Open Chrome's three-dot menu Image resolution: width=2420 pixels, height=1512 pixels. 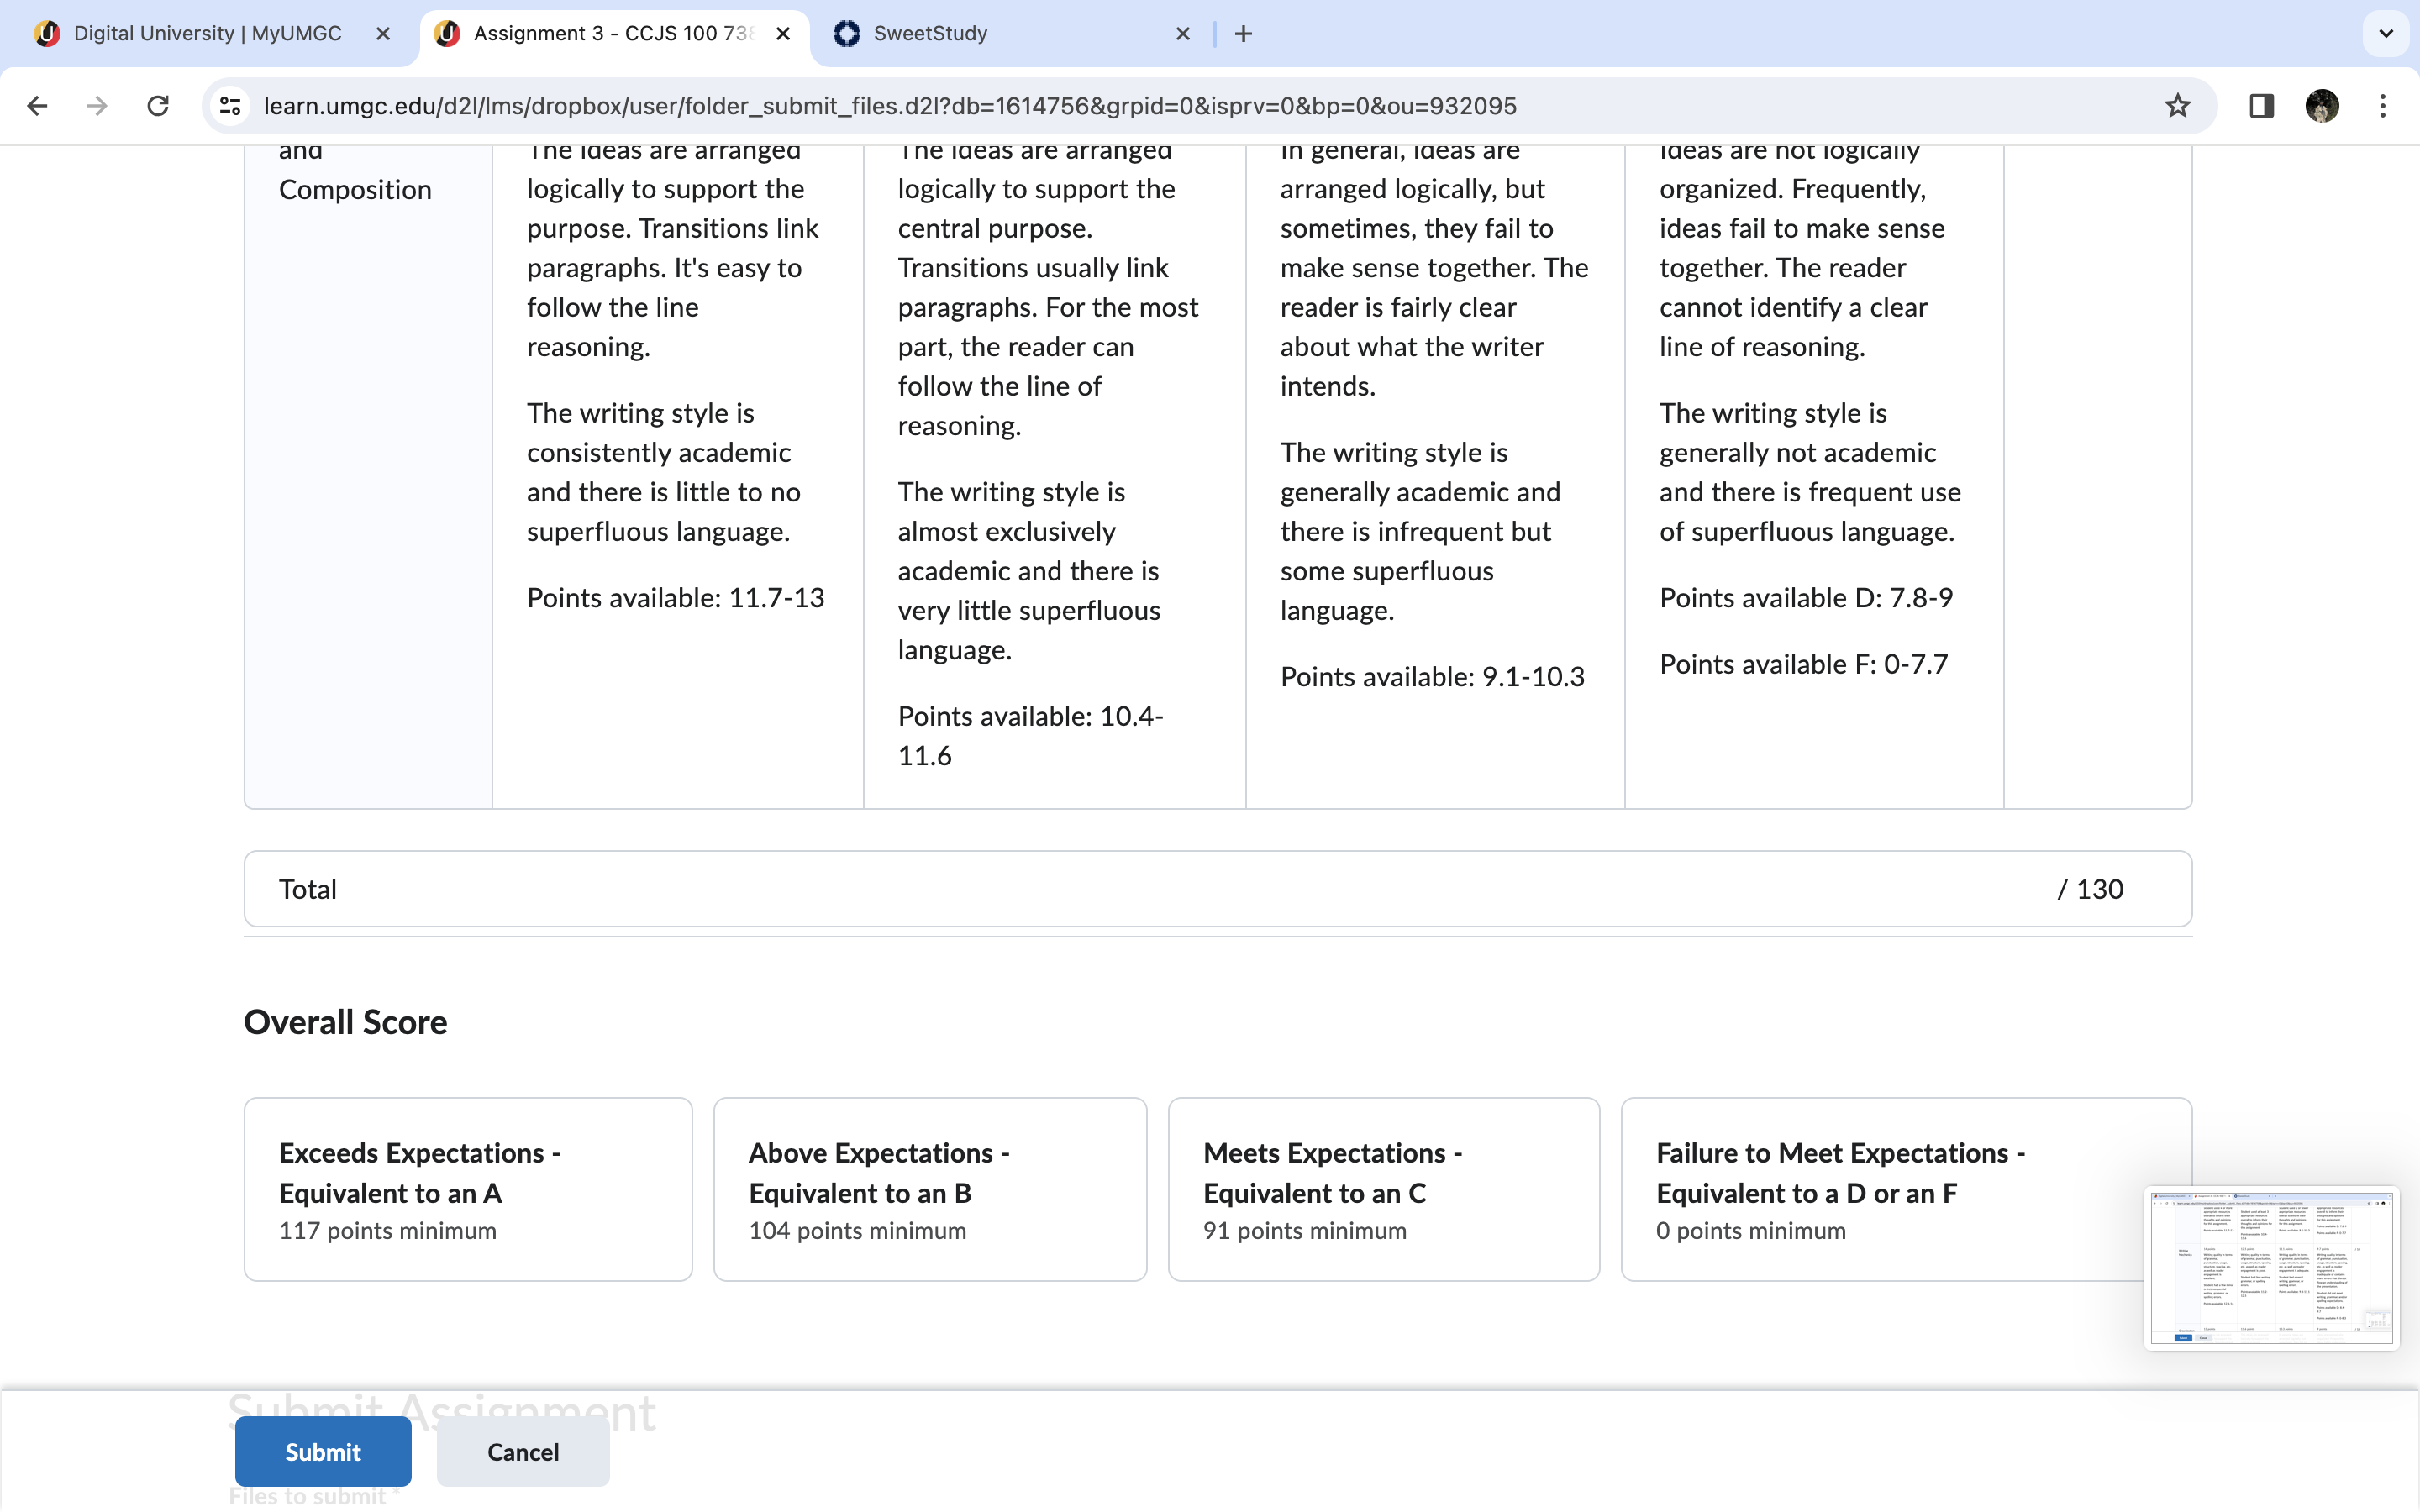point(2383,106)
